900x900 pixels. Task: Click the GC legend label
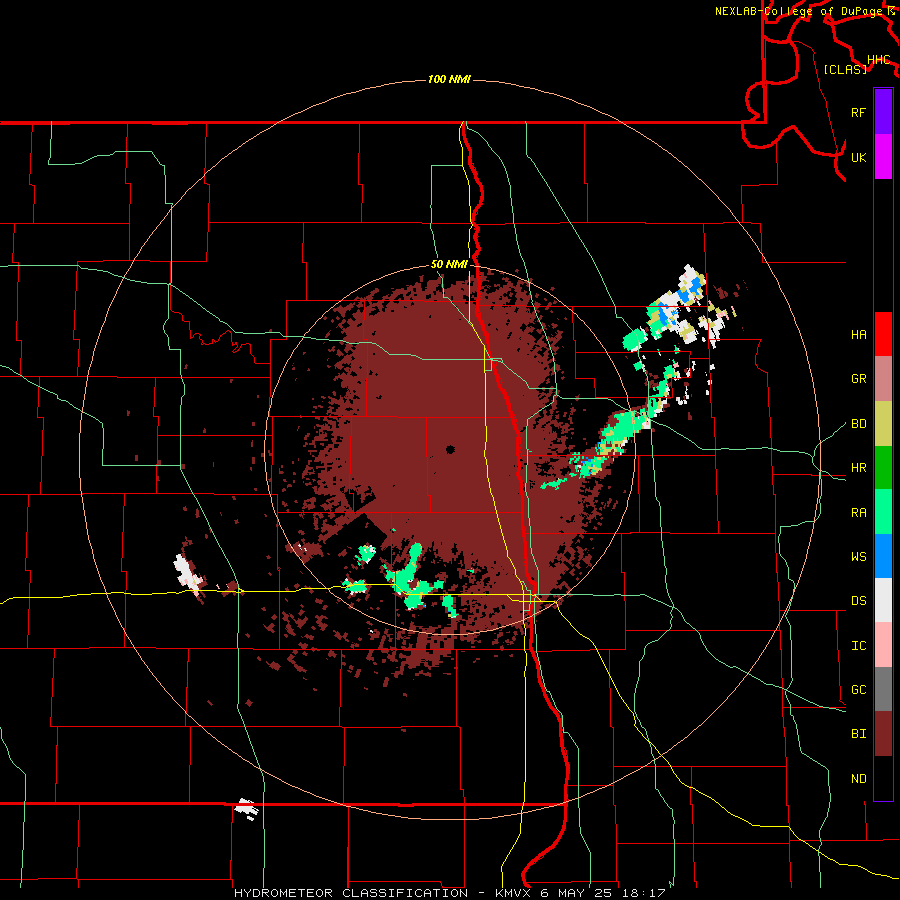point(859,689)
